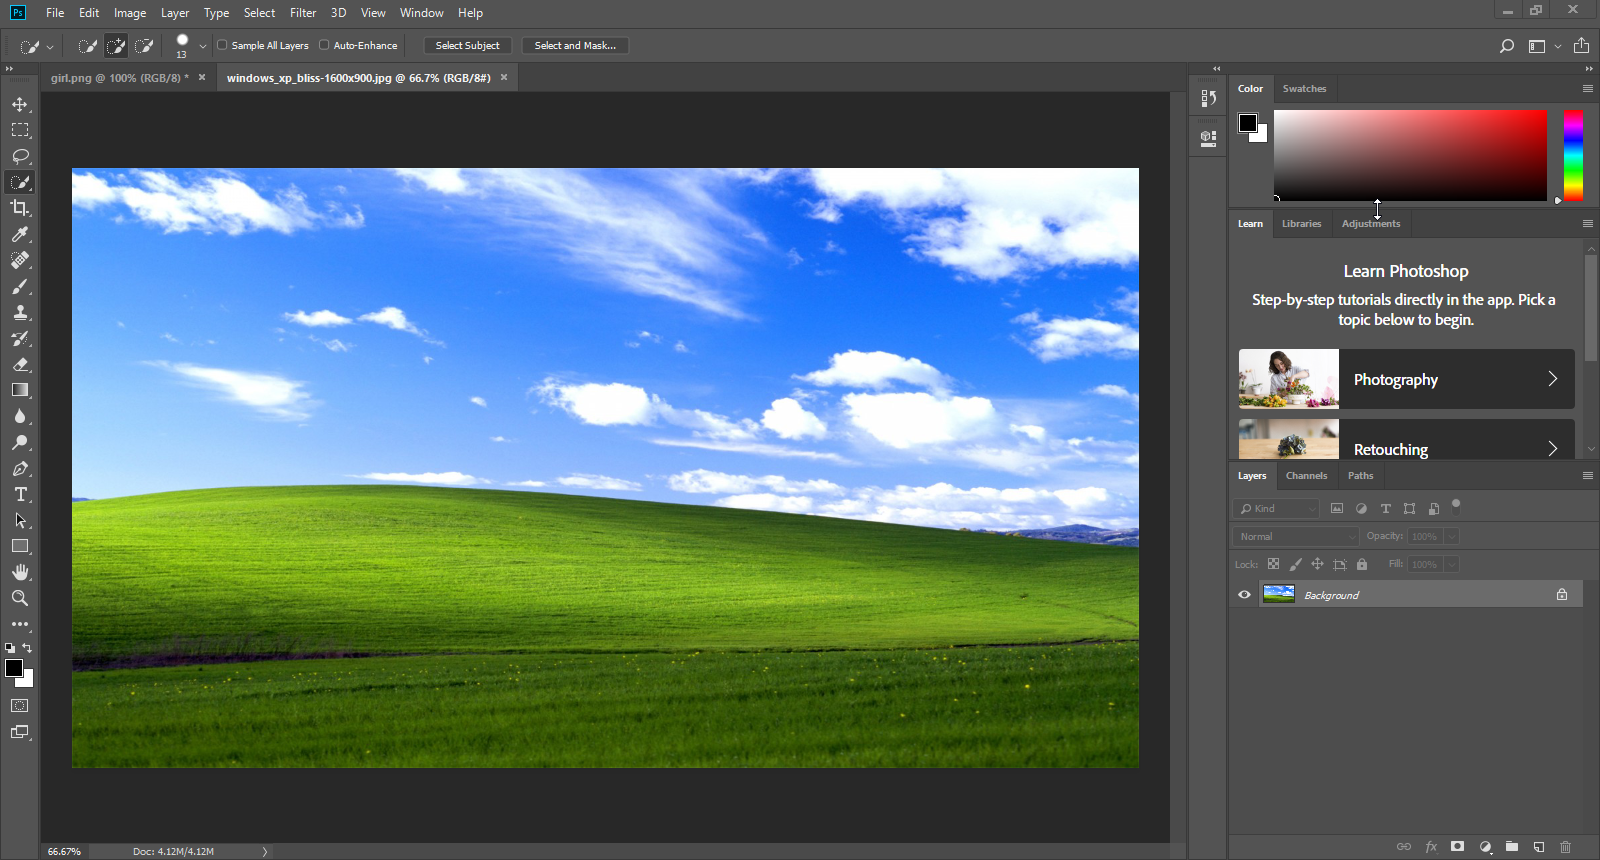The height and width of the screenshot is (860, 1600).
Task: Open the Image menu
Action: pos(130,13)
